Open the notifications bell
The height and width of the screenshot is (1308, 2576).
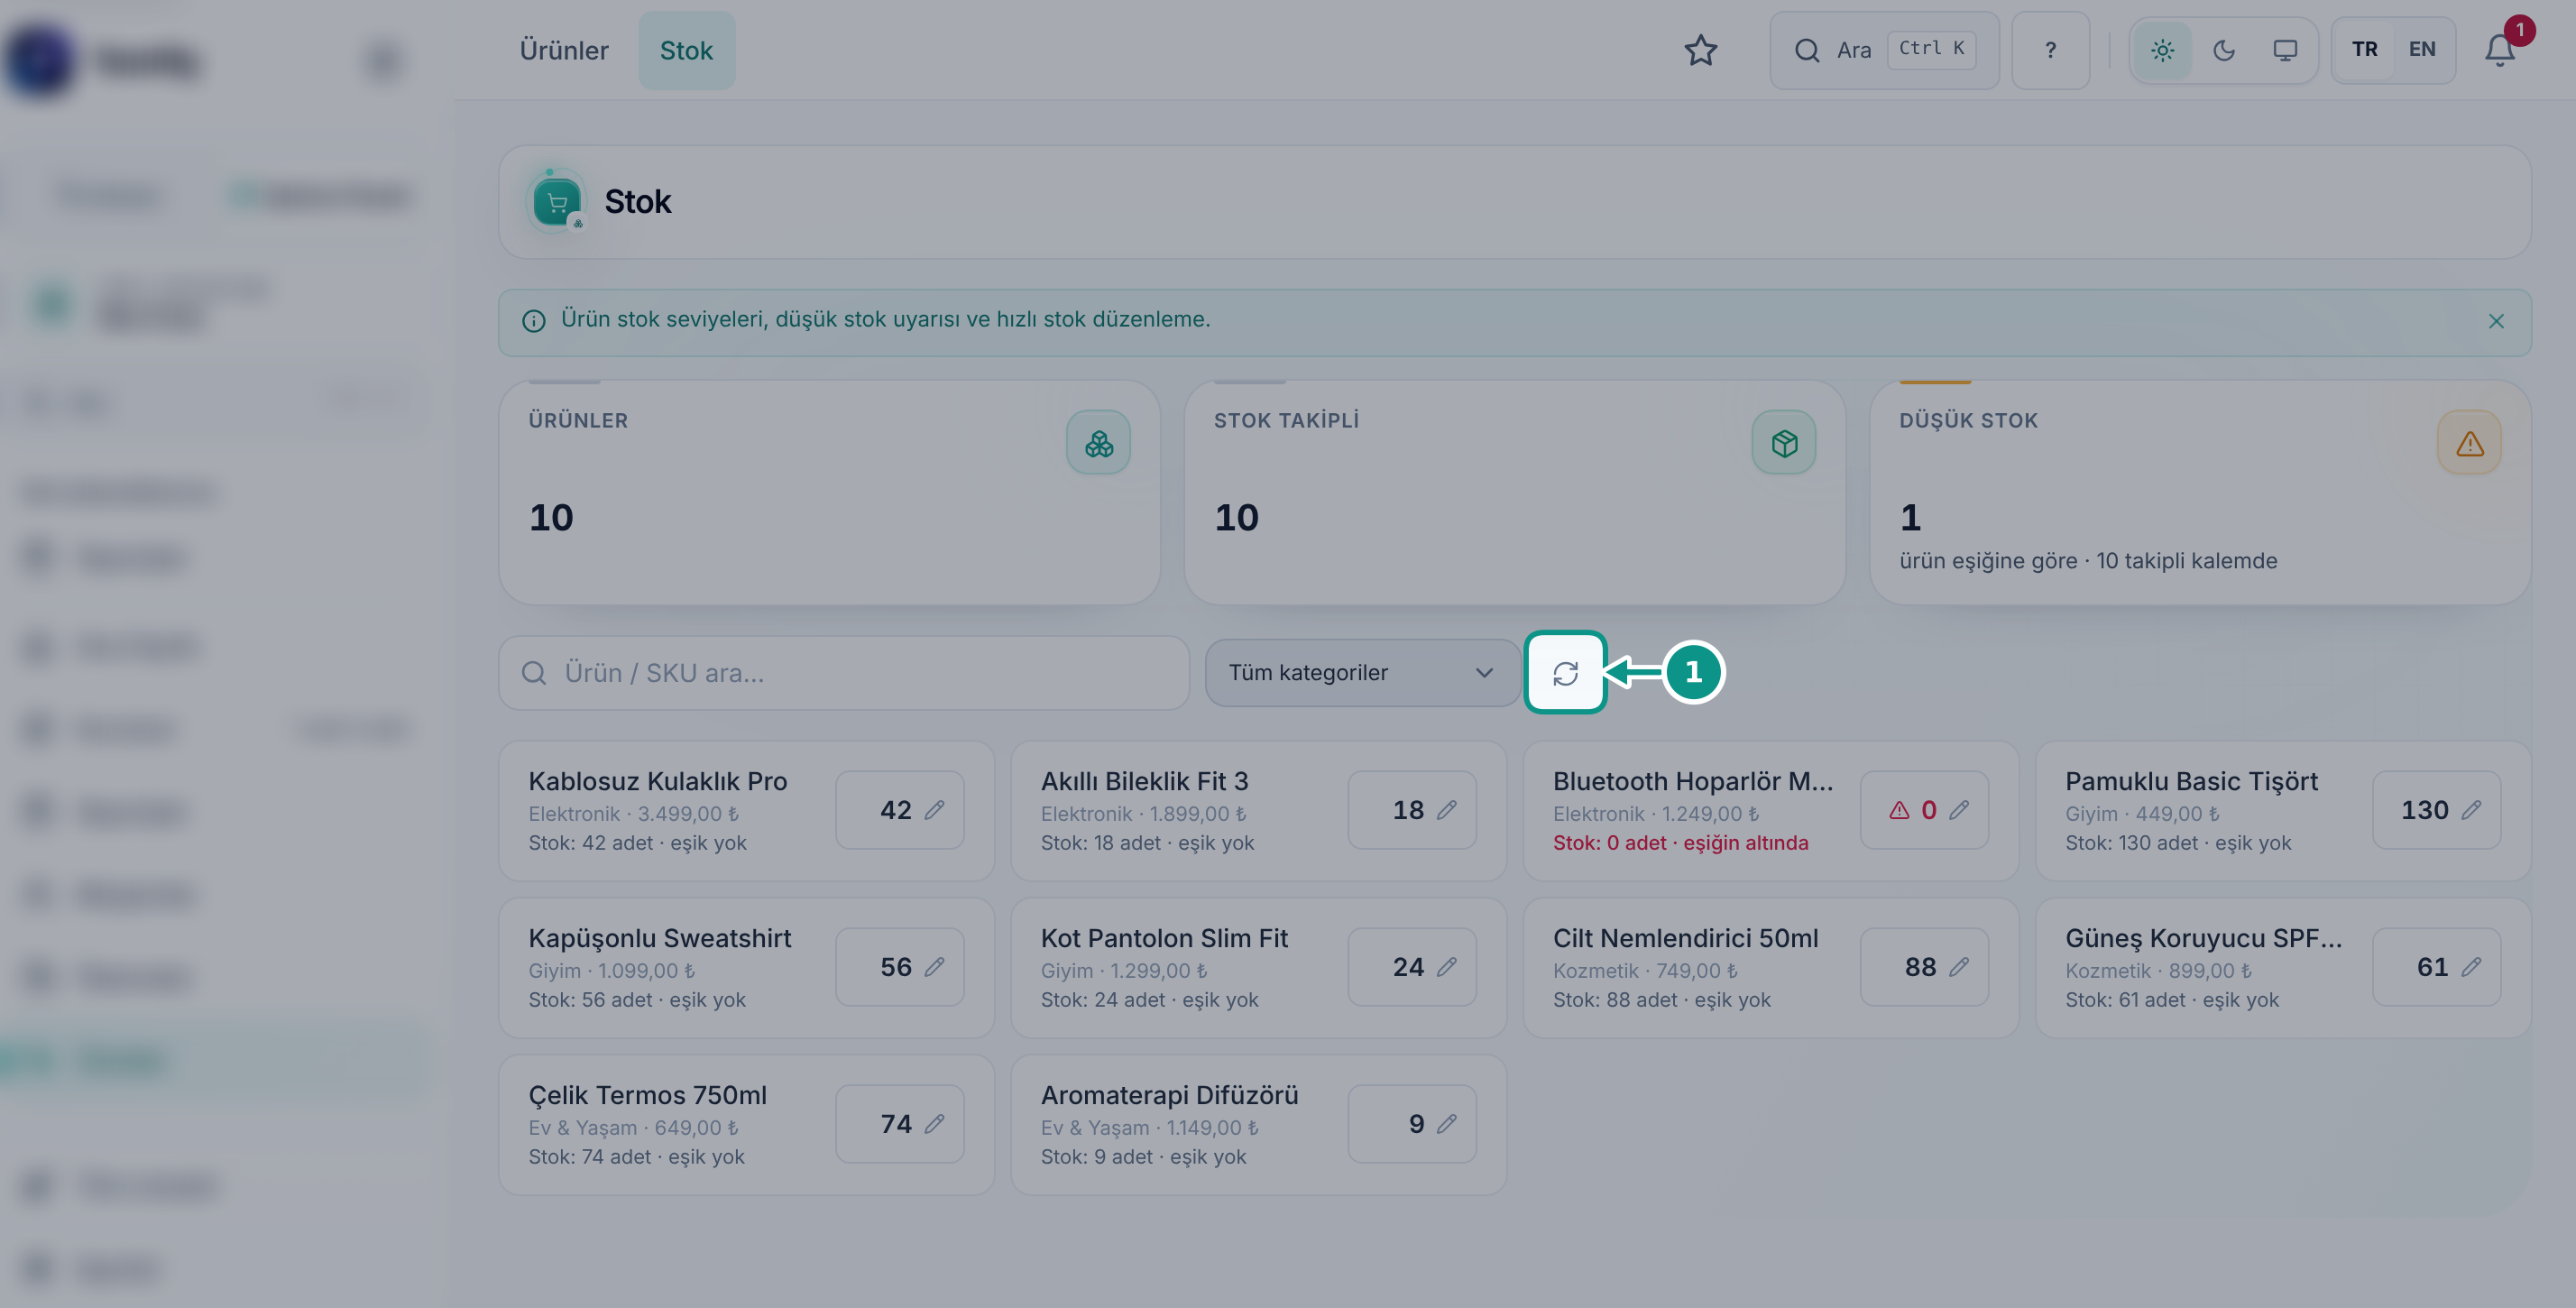[2499, 50]
